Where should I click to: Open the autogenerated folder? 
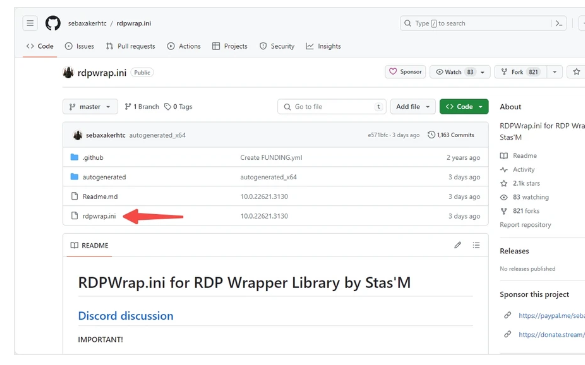pos(104,177)
